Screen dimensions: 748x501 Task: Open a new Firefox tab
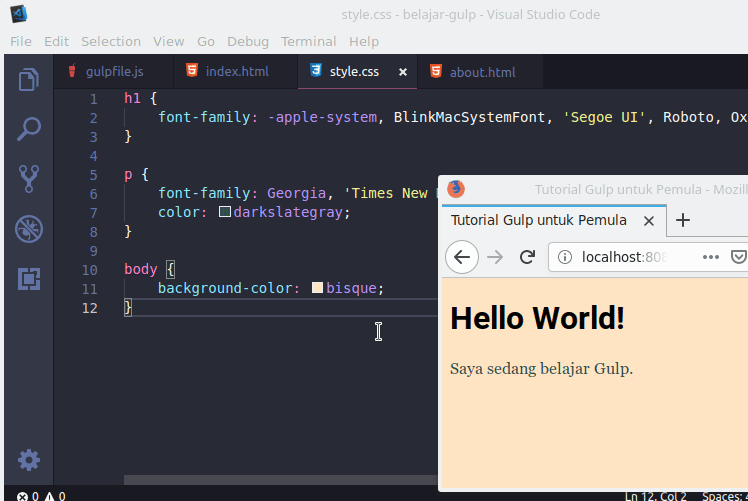point(683,220)
